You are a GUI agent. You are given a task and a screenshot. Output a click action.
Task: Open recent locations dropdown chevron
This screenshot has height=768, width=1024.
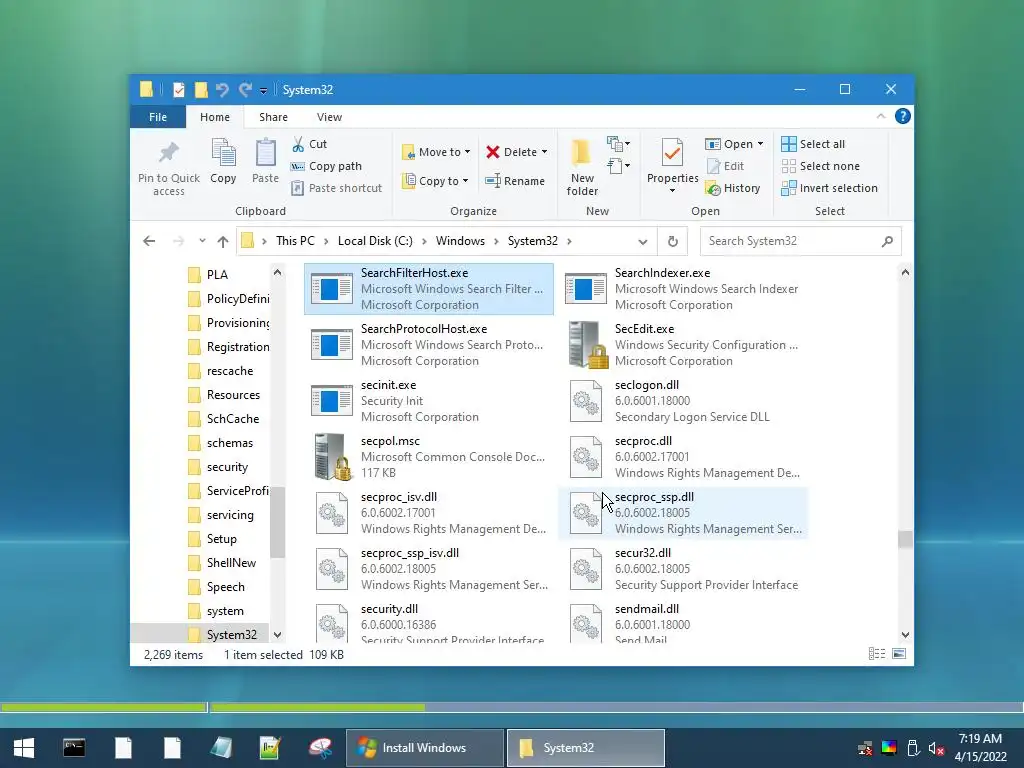pyautogui.click(x=202, y=241)
